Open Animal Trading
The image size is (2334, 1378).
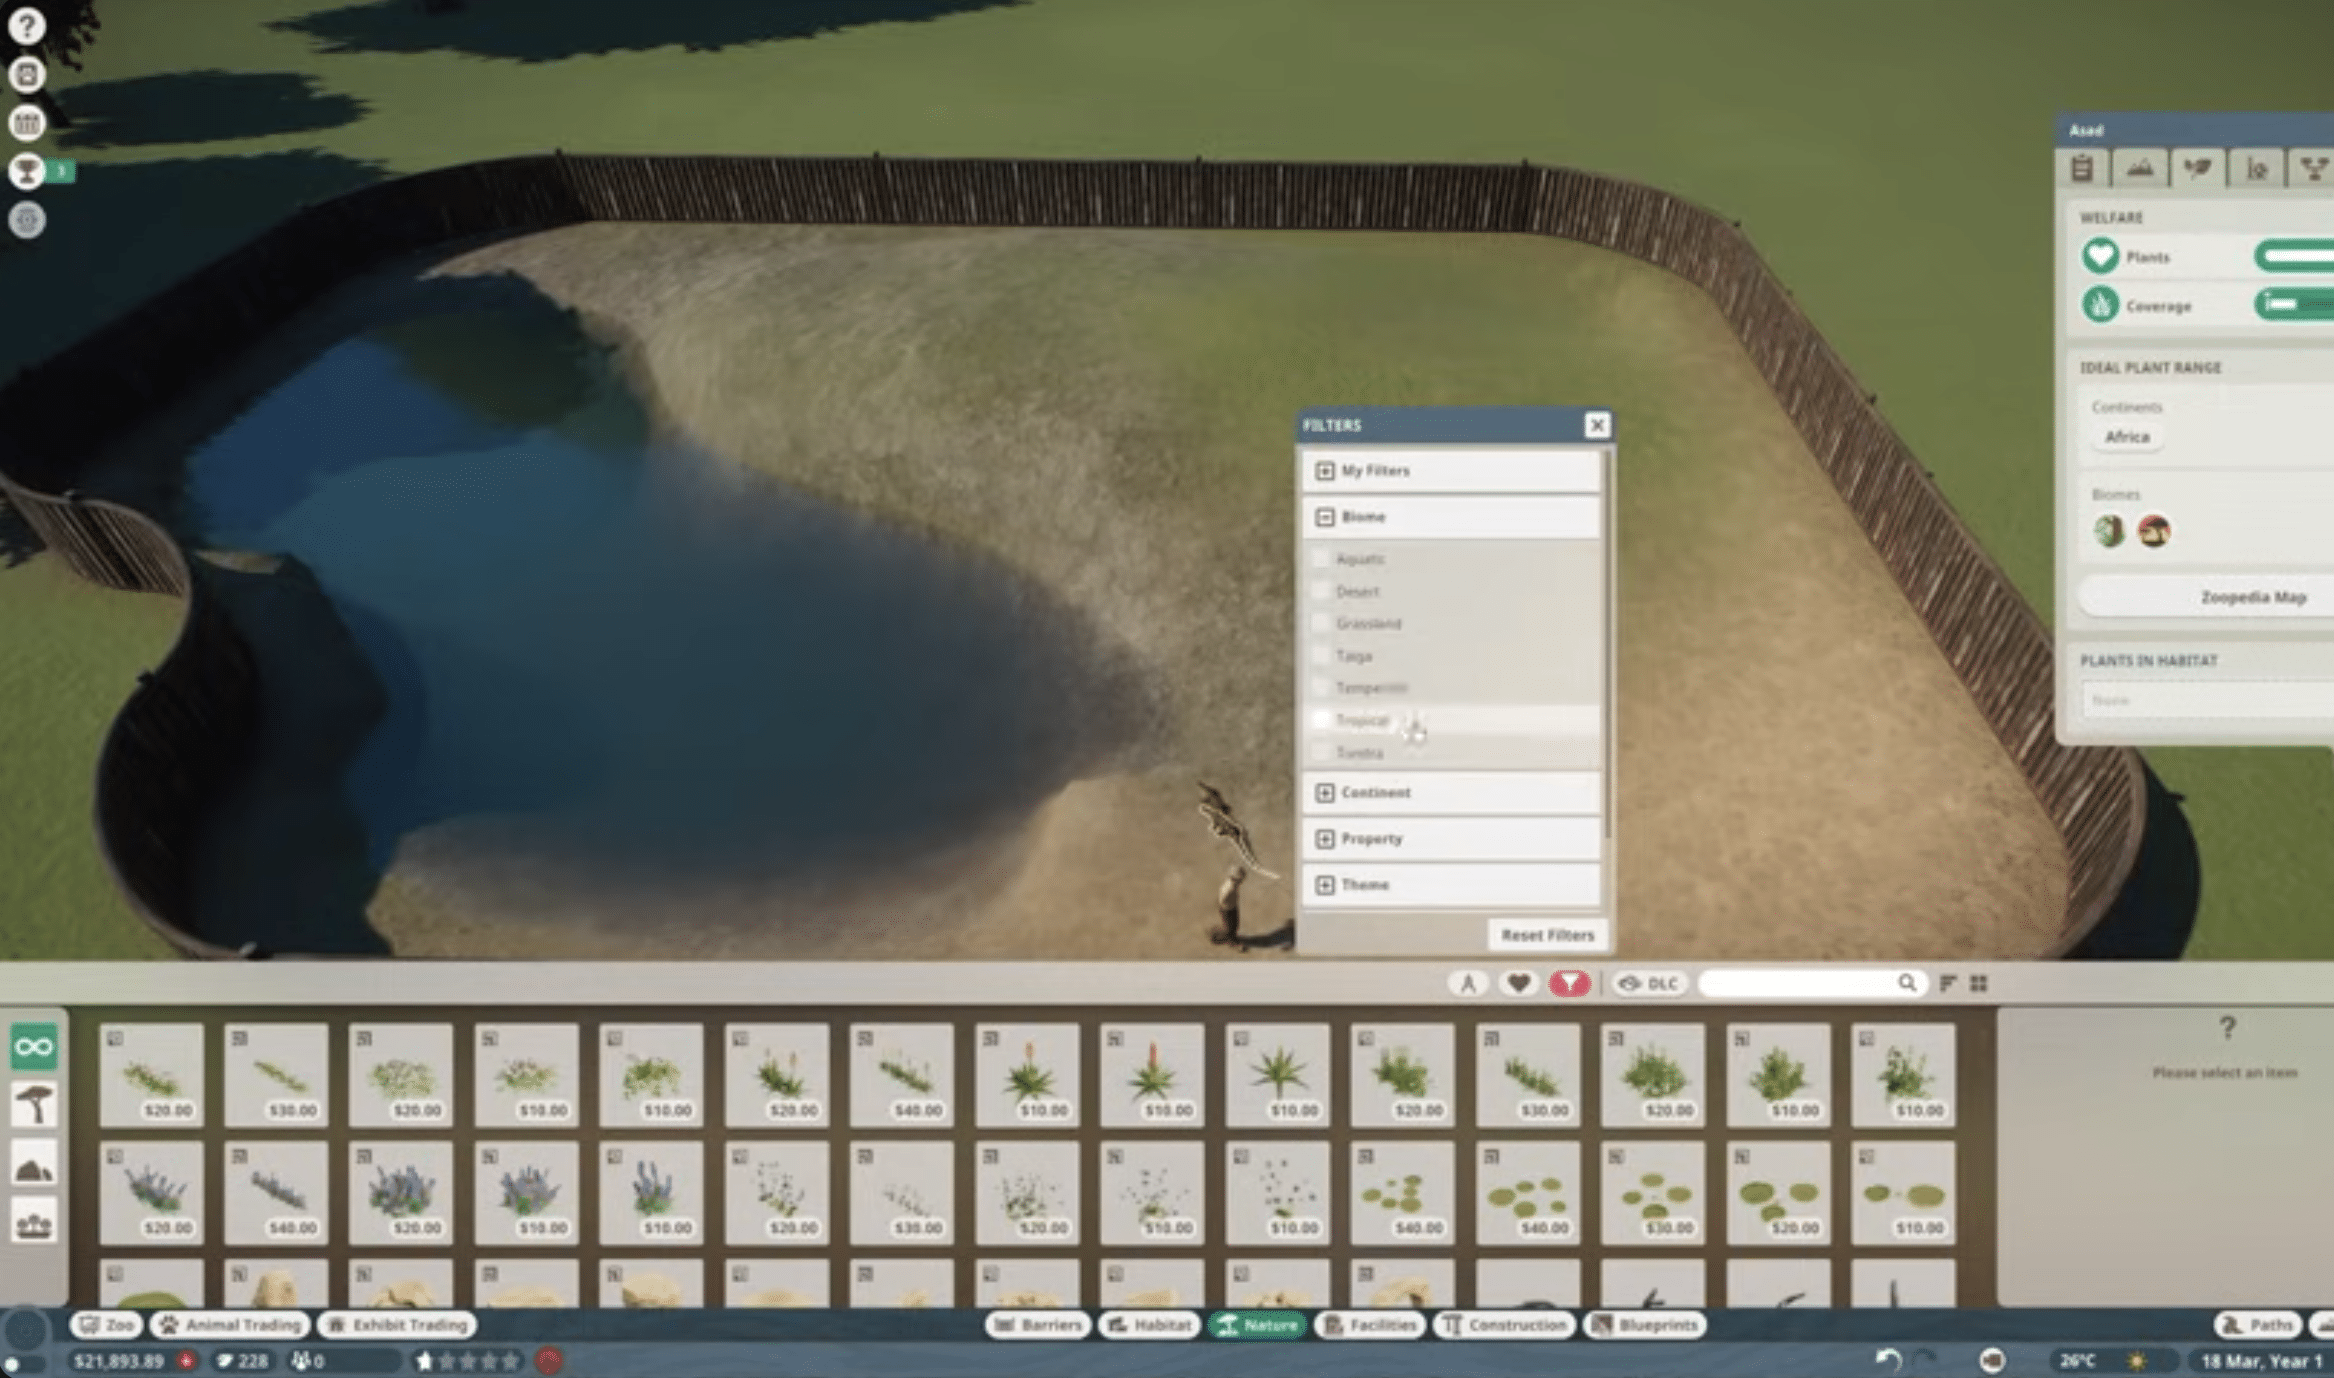pyautogui.click(x=230, y=1325)
